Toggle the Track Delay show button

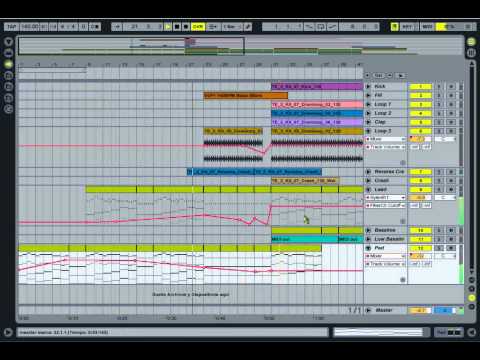[x=472, y=306]
